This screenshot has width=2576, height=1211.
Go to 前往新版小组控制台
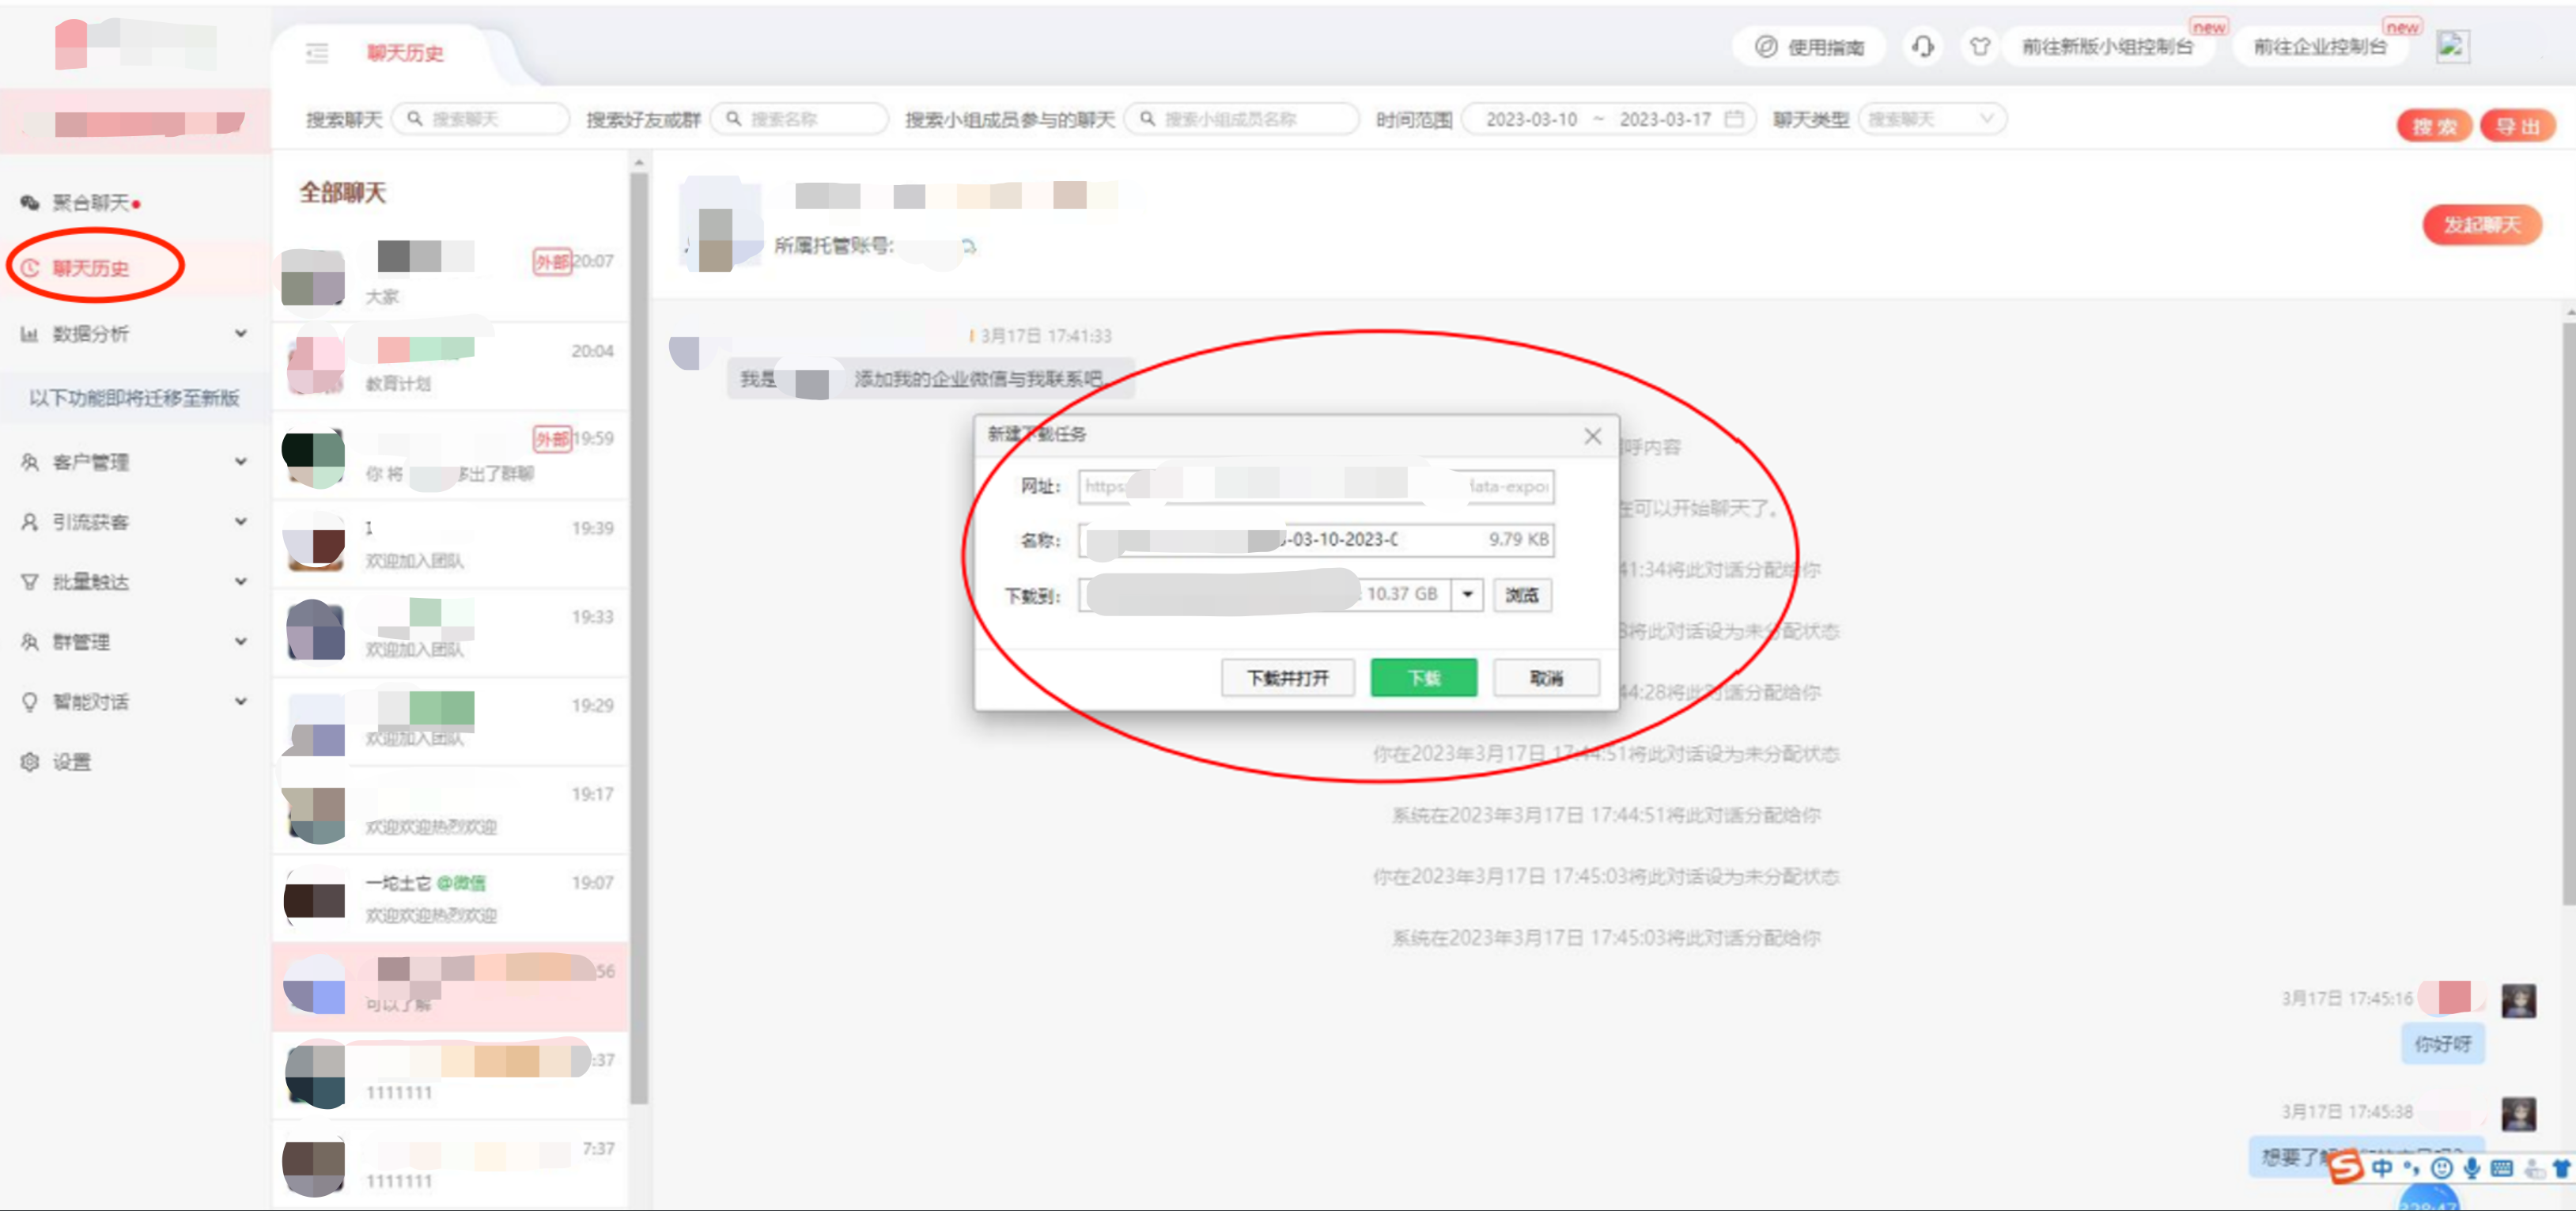click(x=2108, y=47)
